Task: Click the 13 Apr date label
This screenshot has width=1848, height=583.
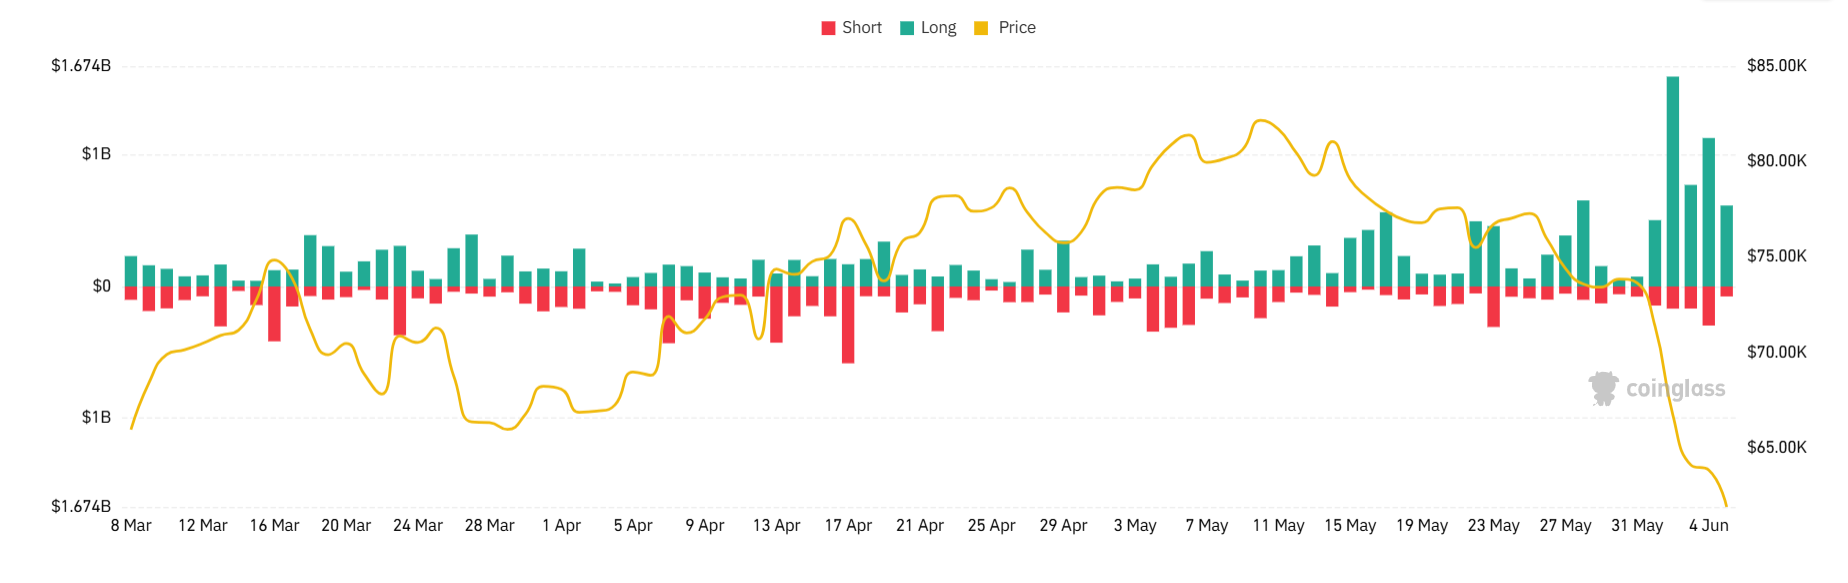Action: 777,526
